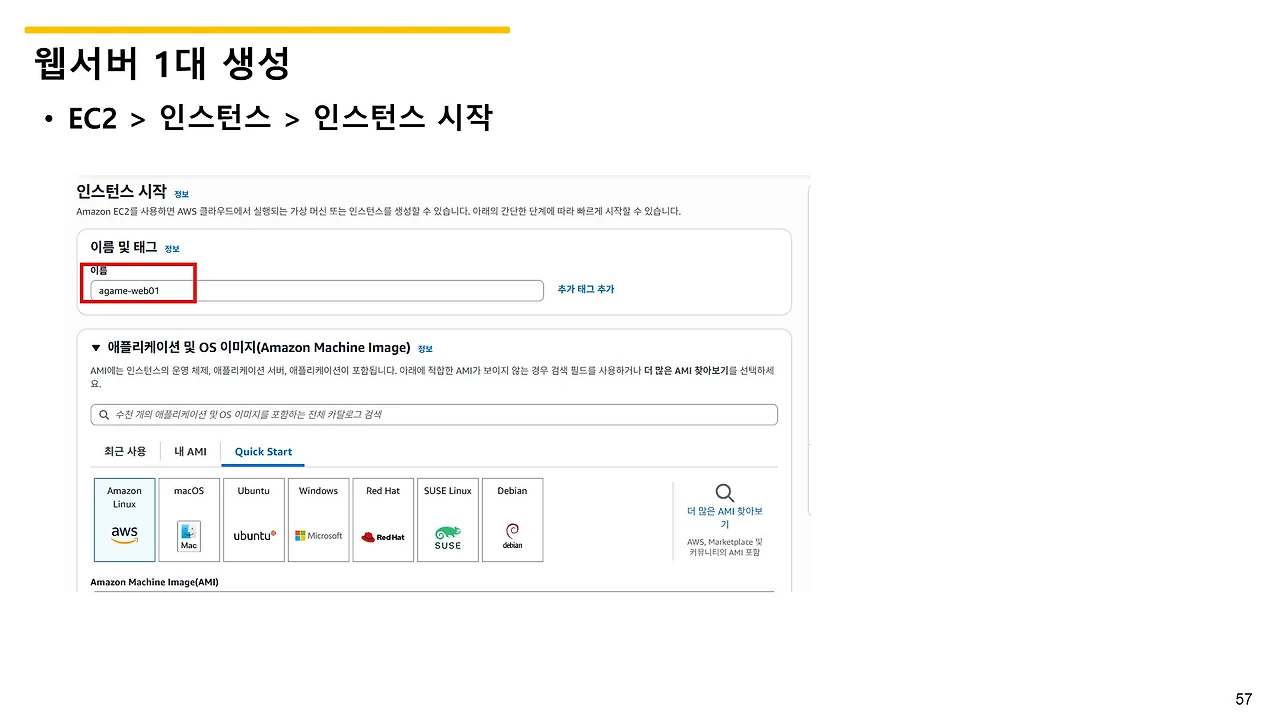
Task: Click the 추가 태그 추가 link
Action: (586, 288)
